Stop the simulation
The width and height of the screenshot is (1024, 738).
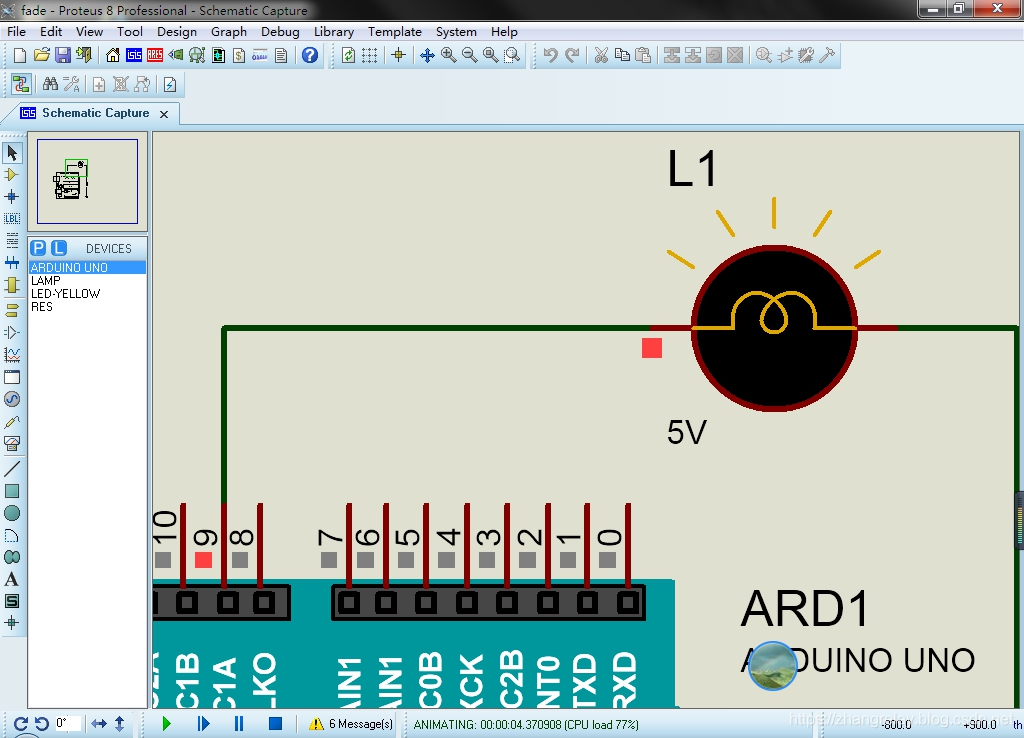pyautogui.click(x=275, y=724)
